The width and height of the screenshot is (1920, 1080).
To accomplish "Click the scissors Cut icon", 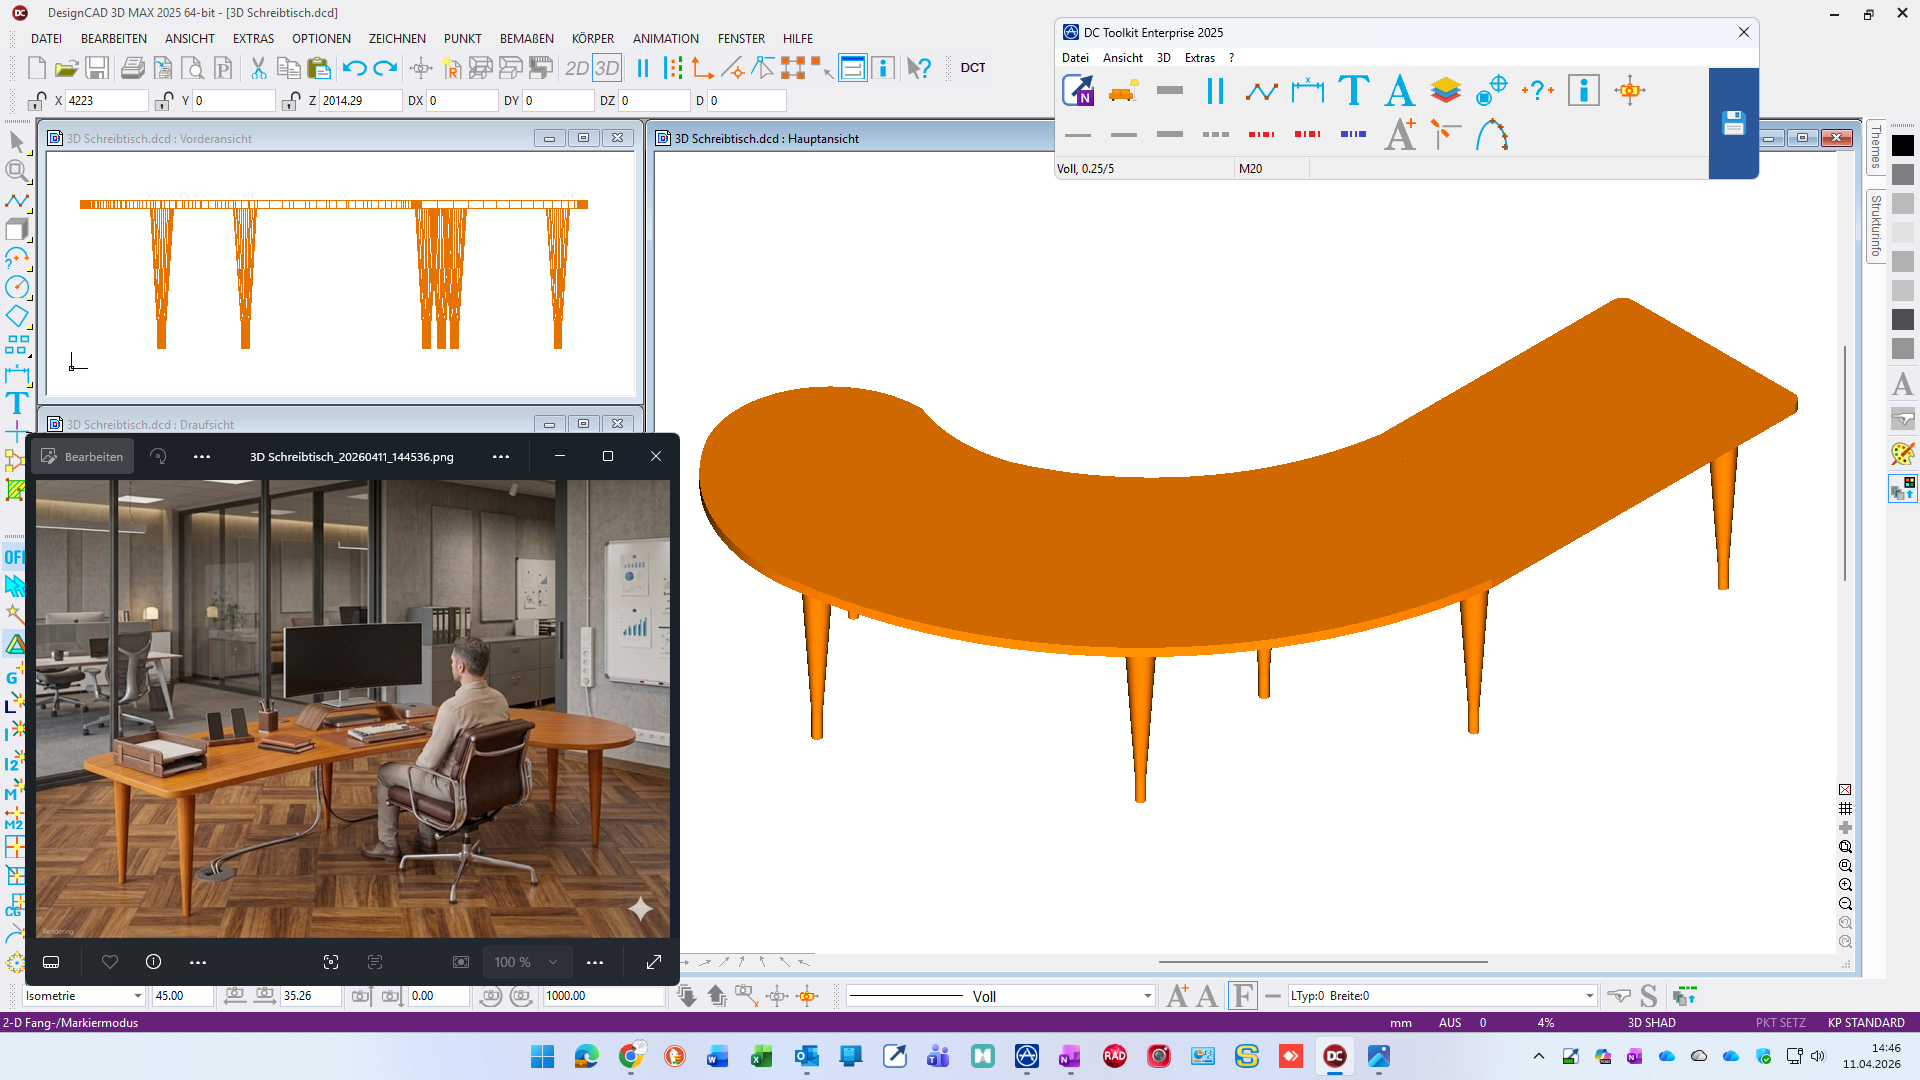I will click(x=258, y=68).
